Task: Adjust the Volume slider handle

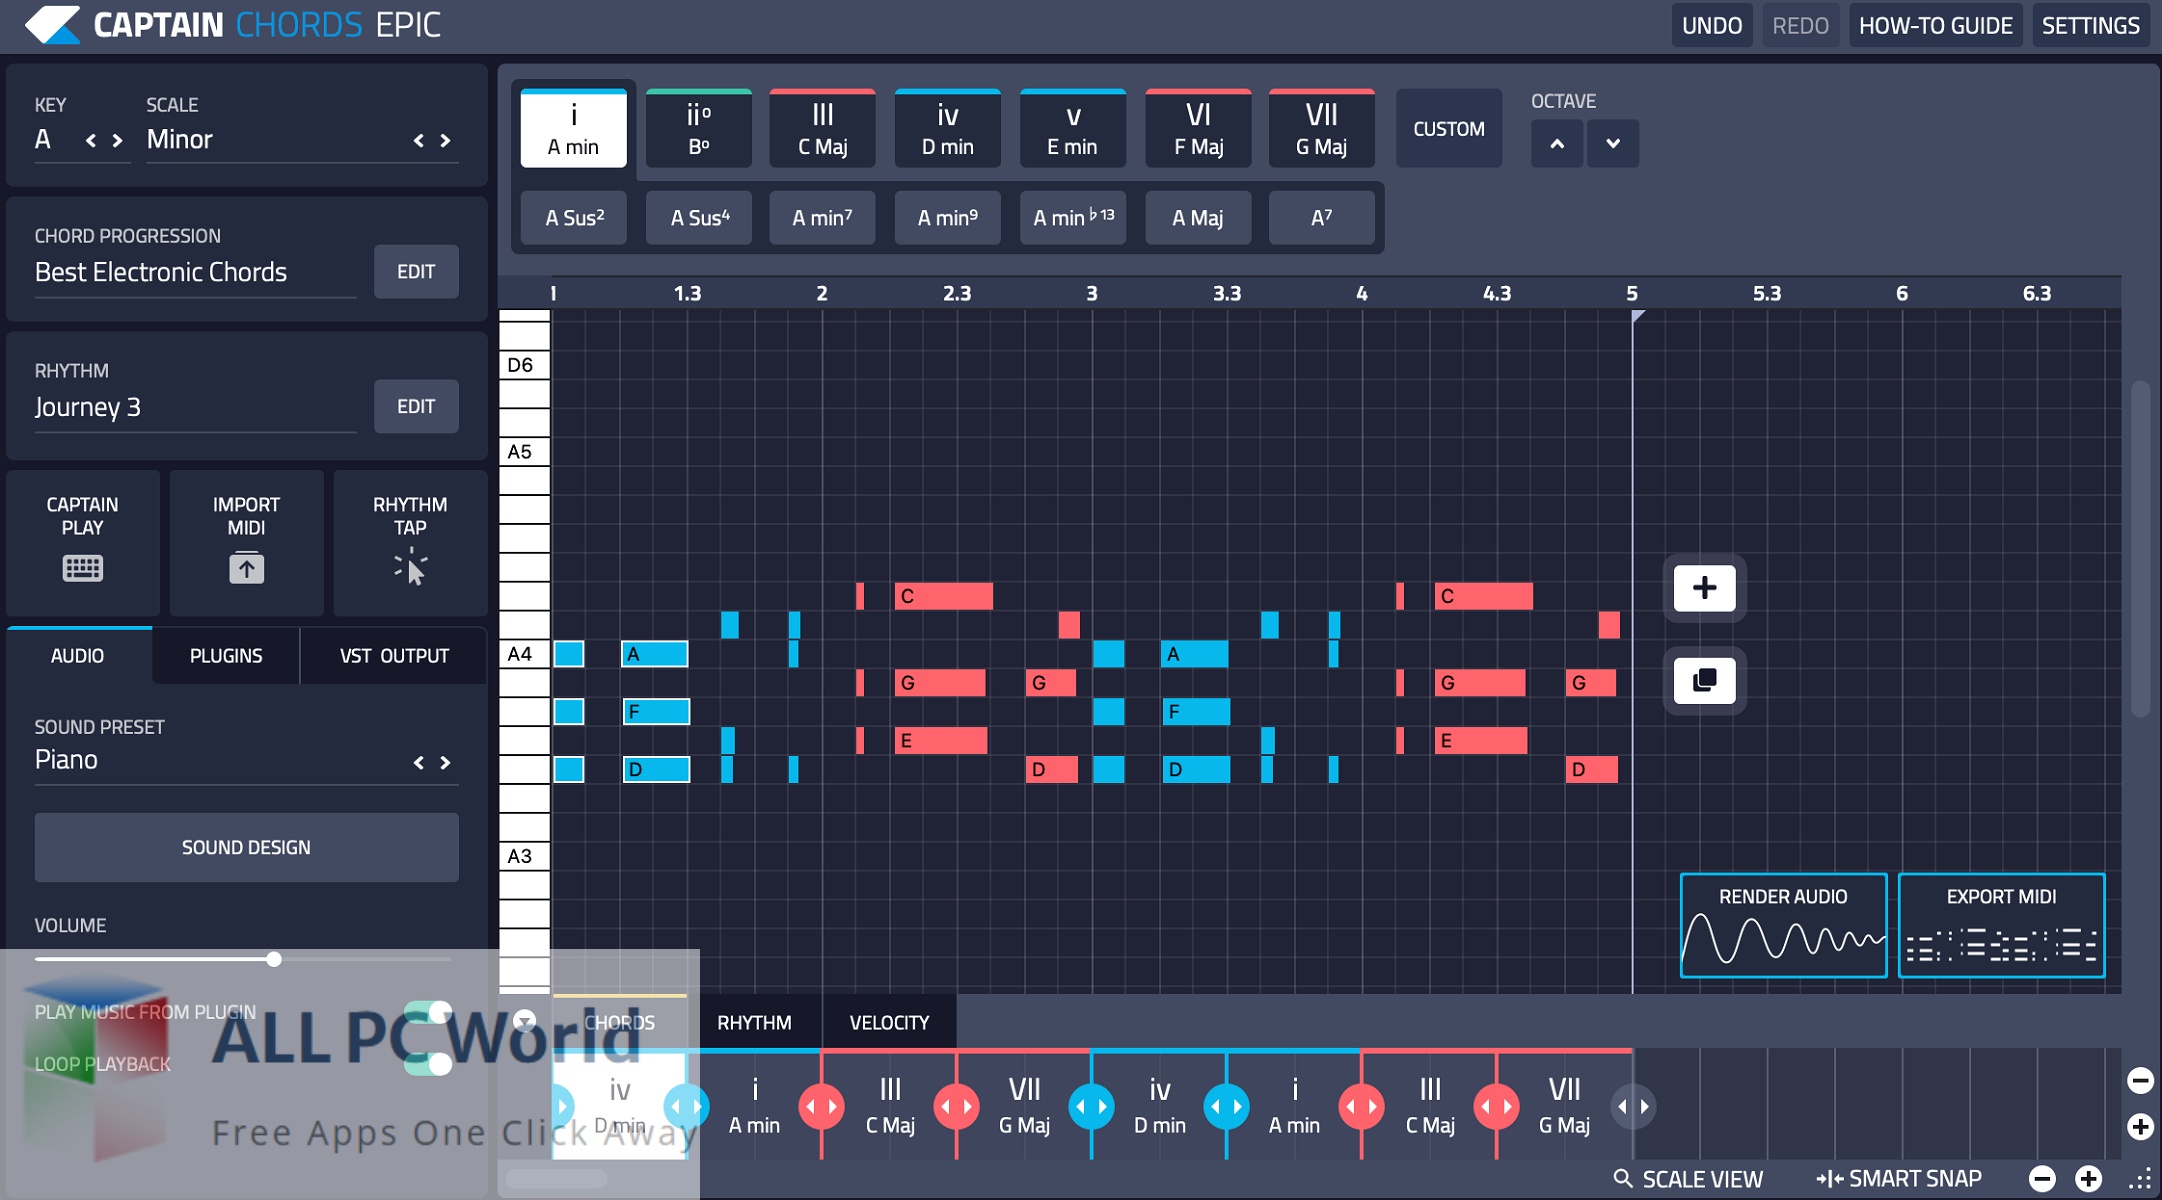Action: click(274, 959)
